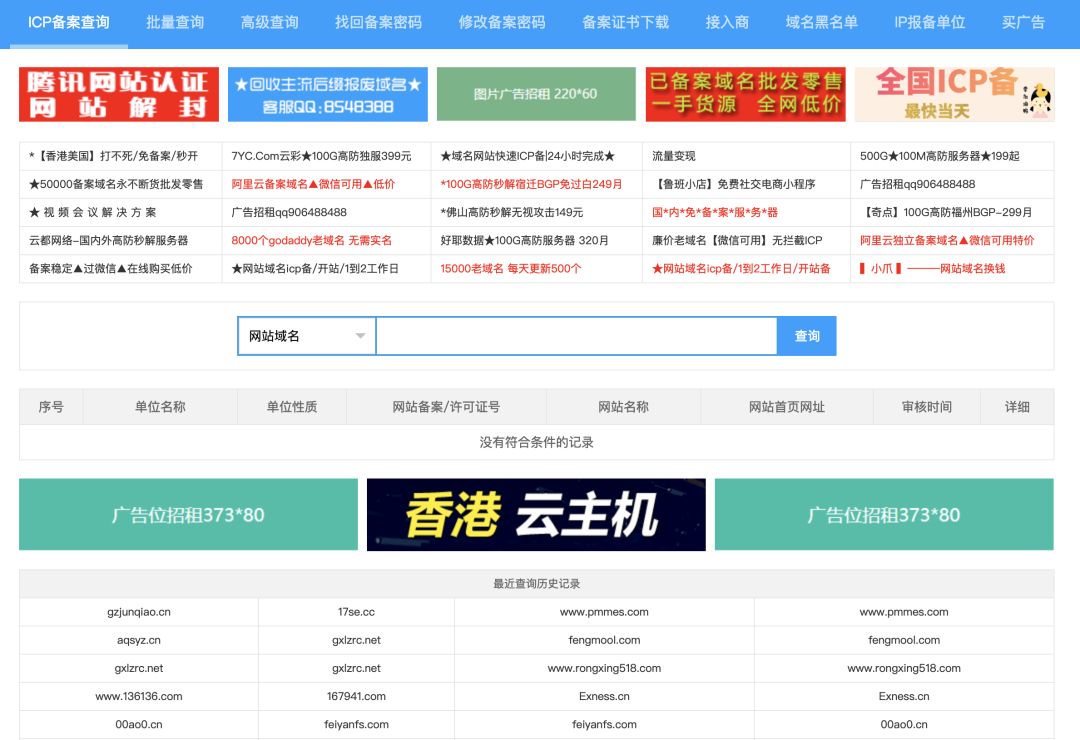Image resolution: width=1080 pixels, height=740 pixels.
Task: Expand the 网站域名 search type dropdown
Action: click(305, 336)
